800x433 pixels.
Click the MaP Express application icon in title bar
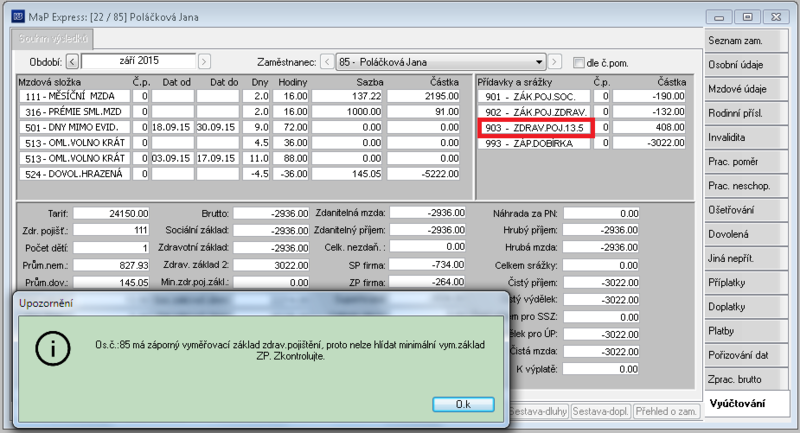18,16
